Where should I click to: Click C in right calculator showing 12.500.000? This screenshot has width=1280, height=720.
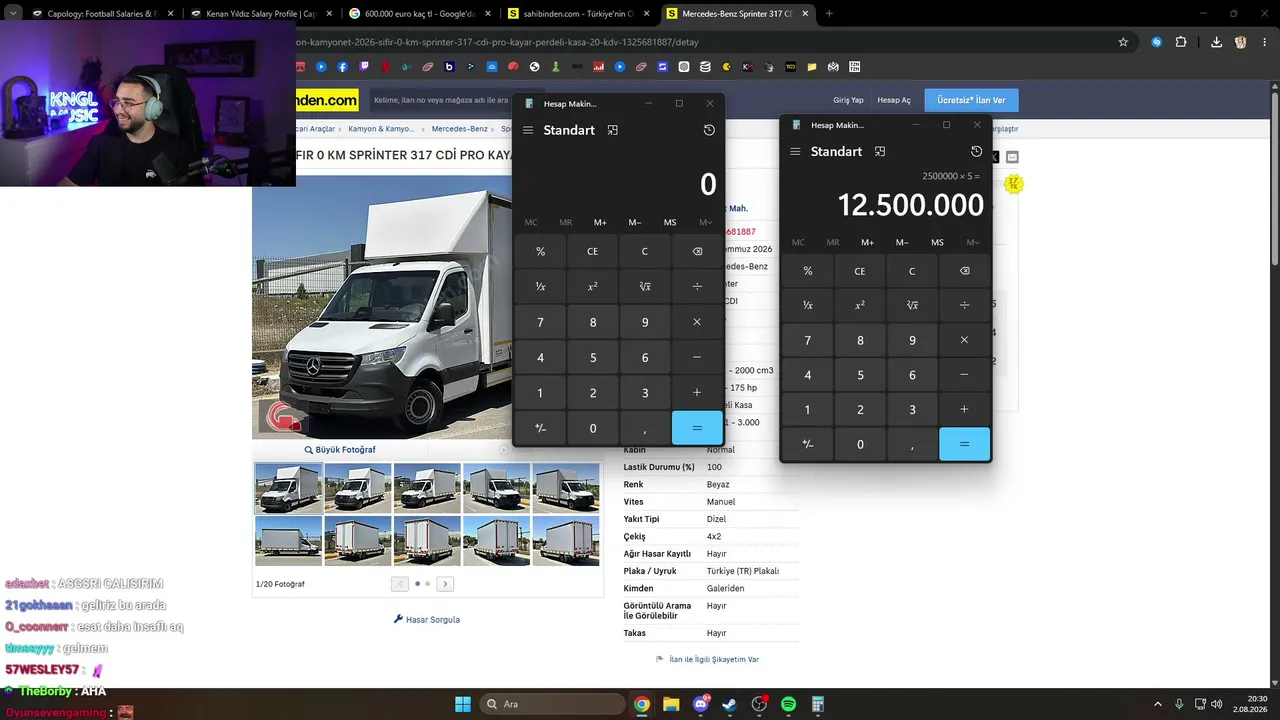pyautogui.click(x=912, y=271)
